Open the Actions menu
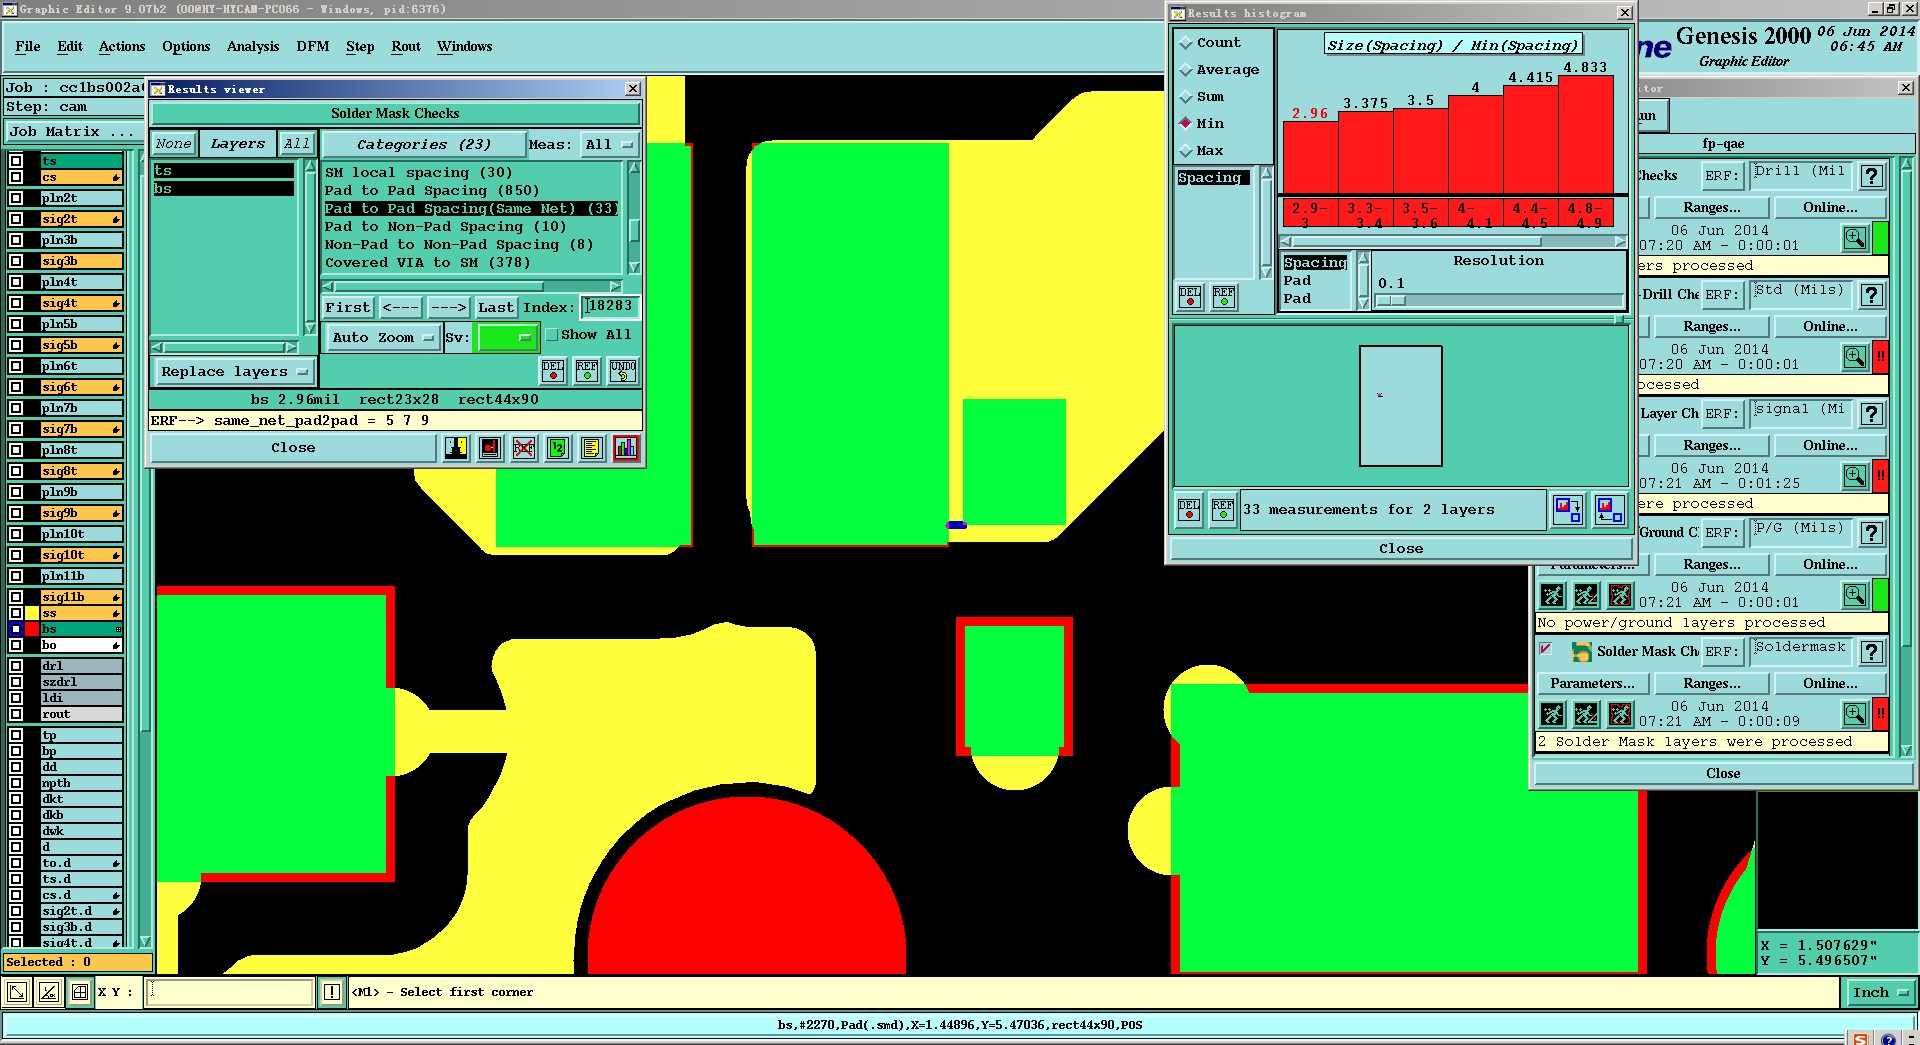The image size is (1920, 1045). point(122,46)
